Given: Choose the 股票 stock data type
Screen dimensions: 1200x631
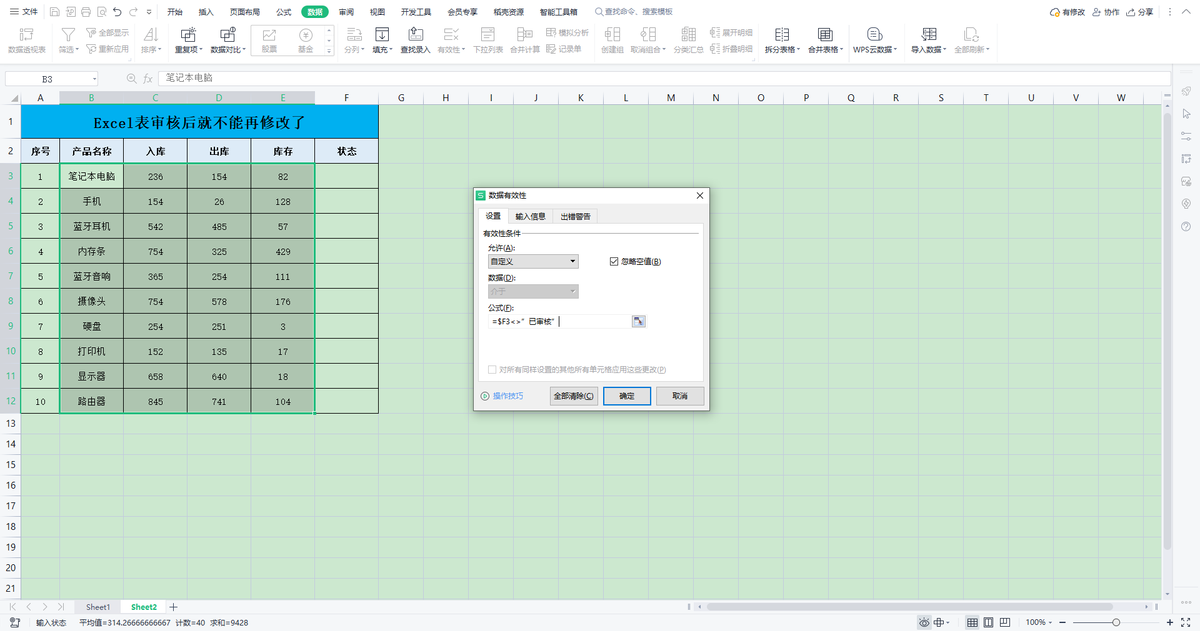Looking at the screenshot, I should (270, 40).
